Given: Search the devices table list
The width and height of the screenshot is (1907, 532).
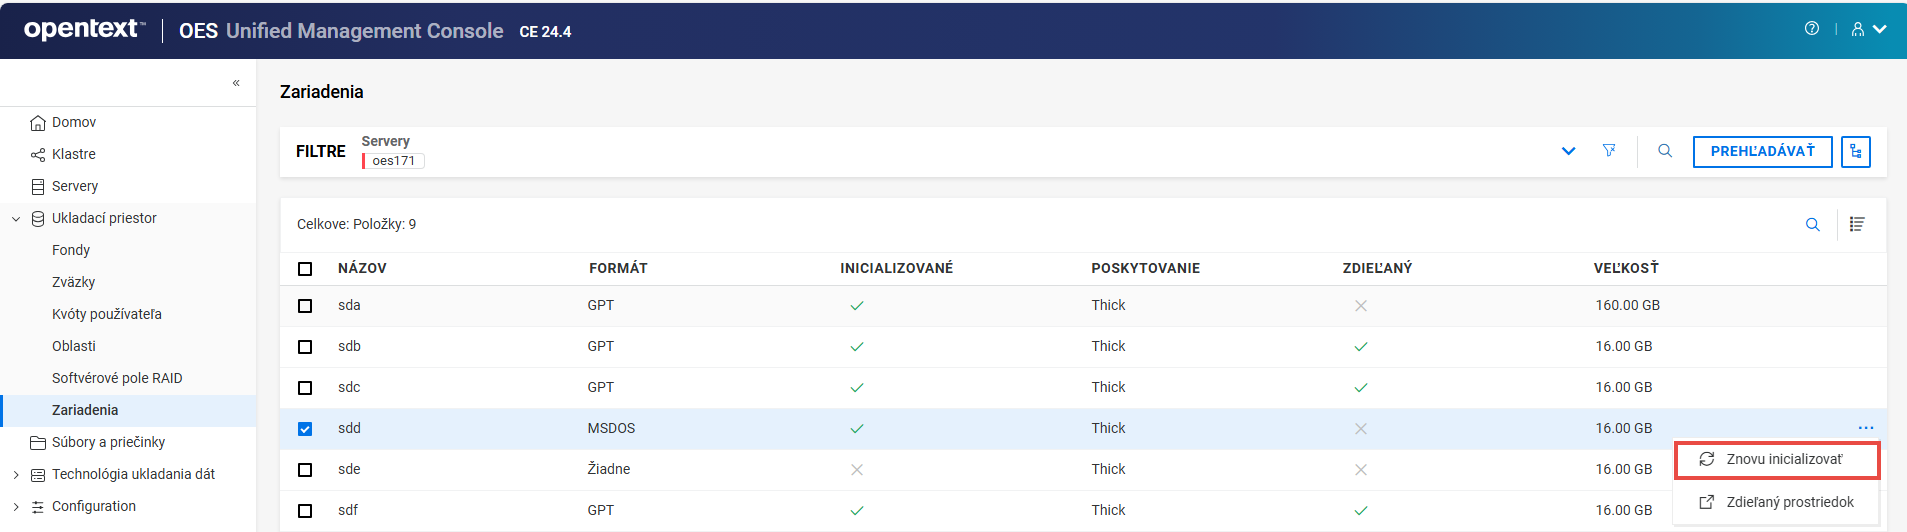Looking at the screenshot, I should click(x=1812, y=225).
